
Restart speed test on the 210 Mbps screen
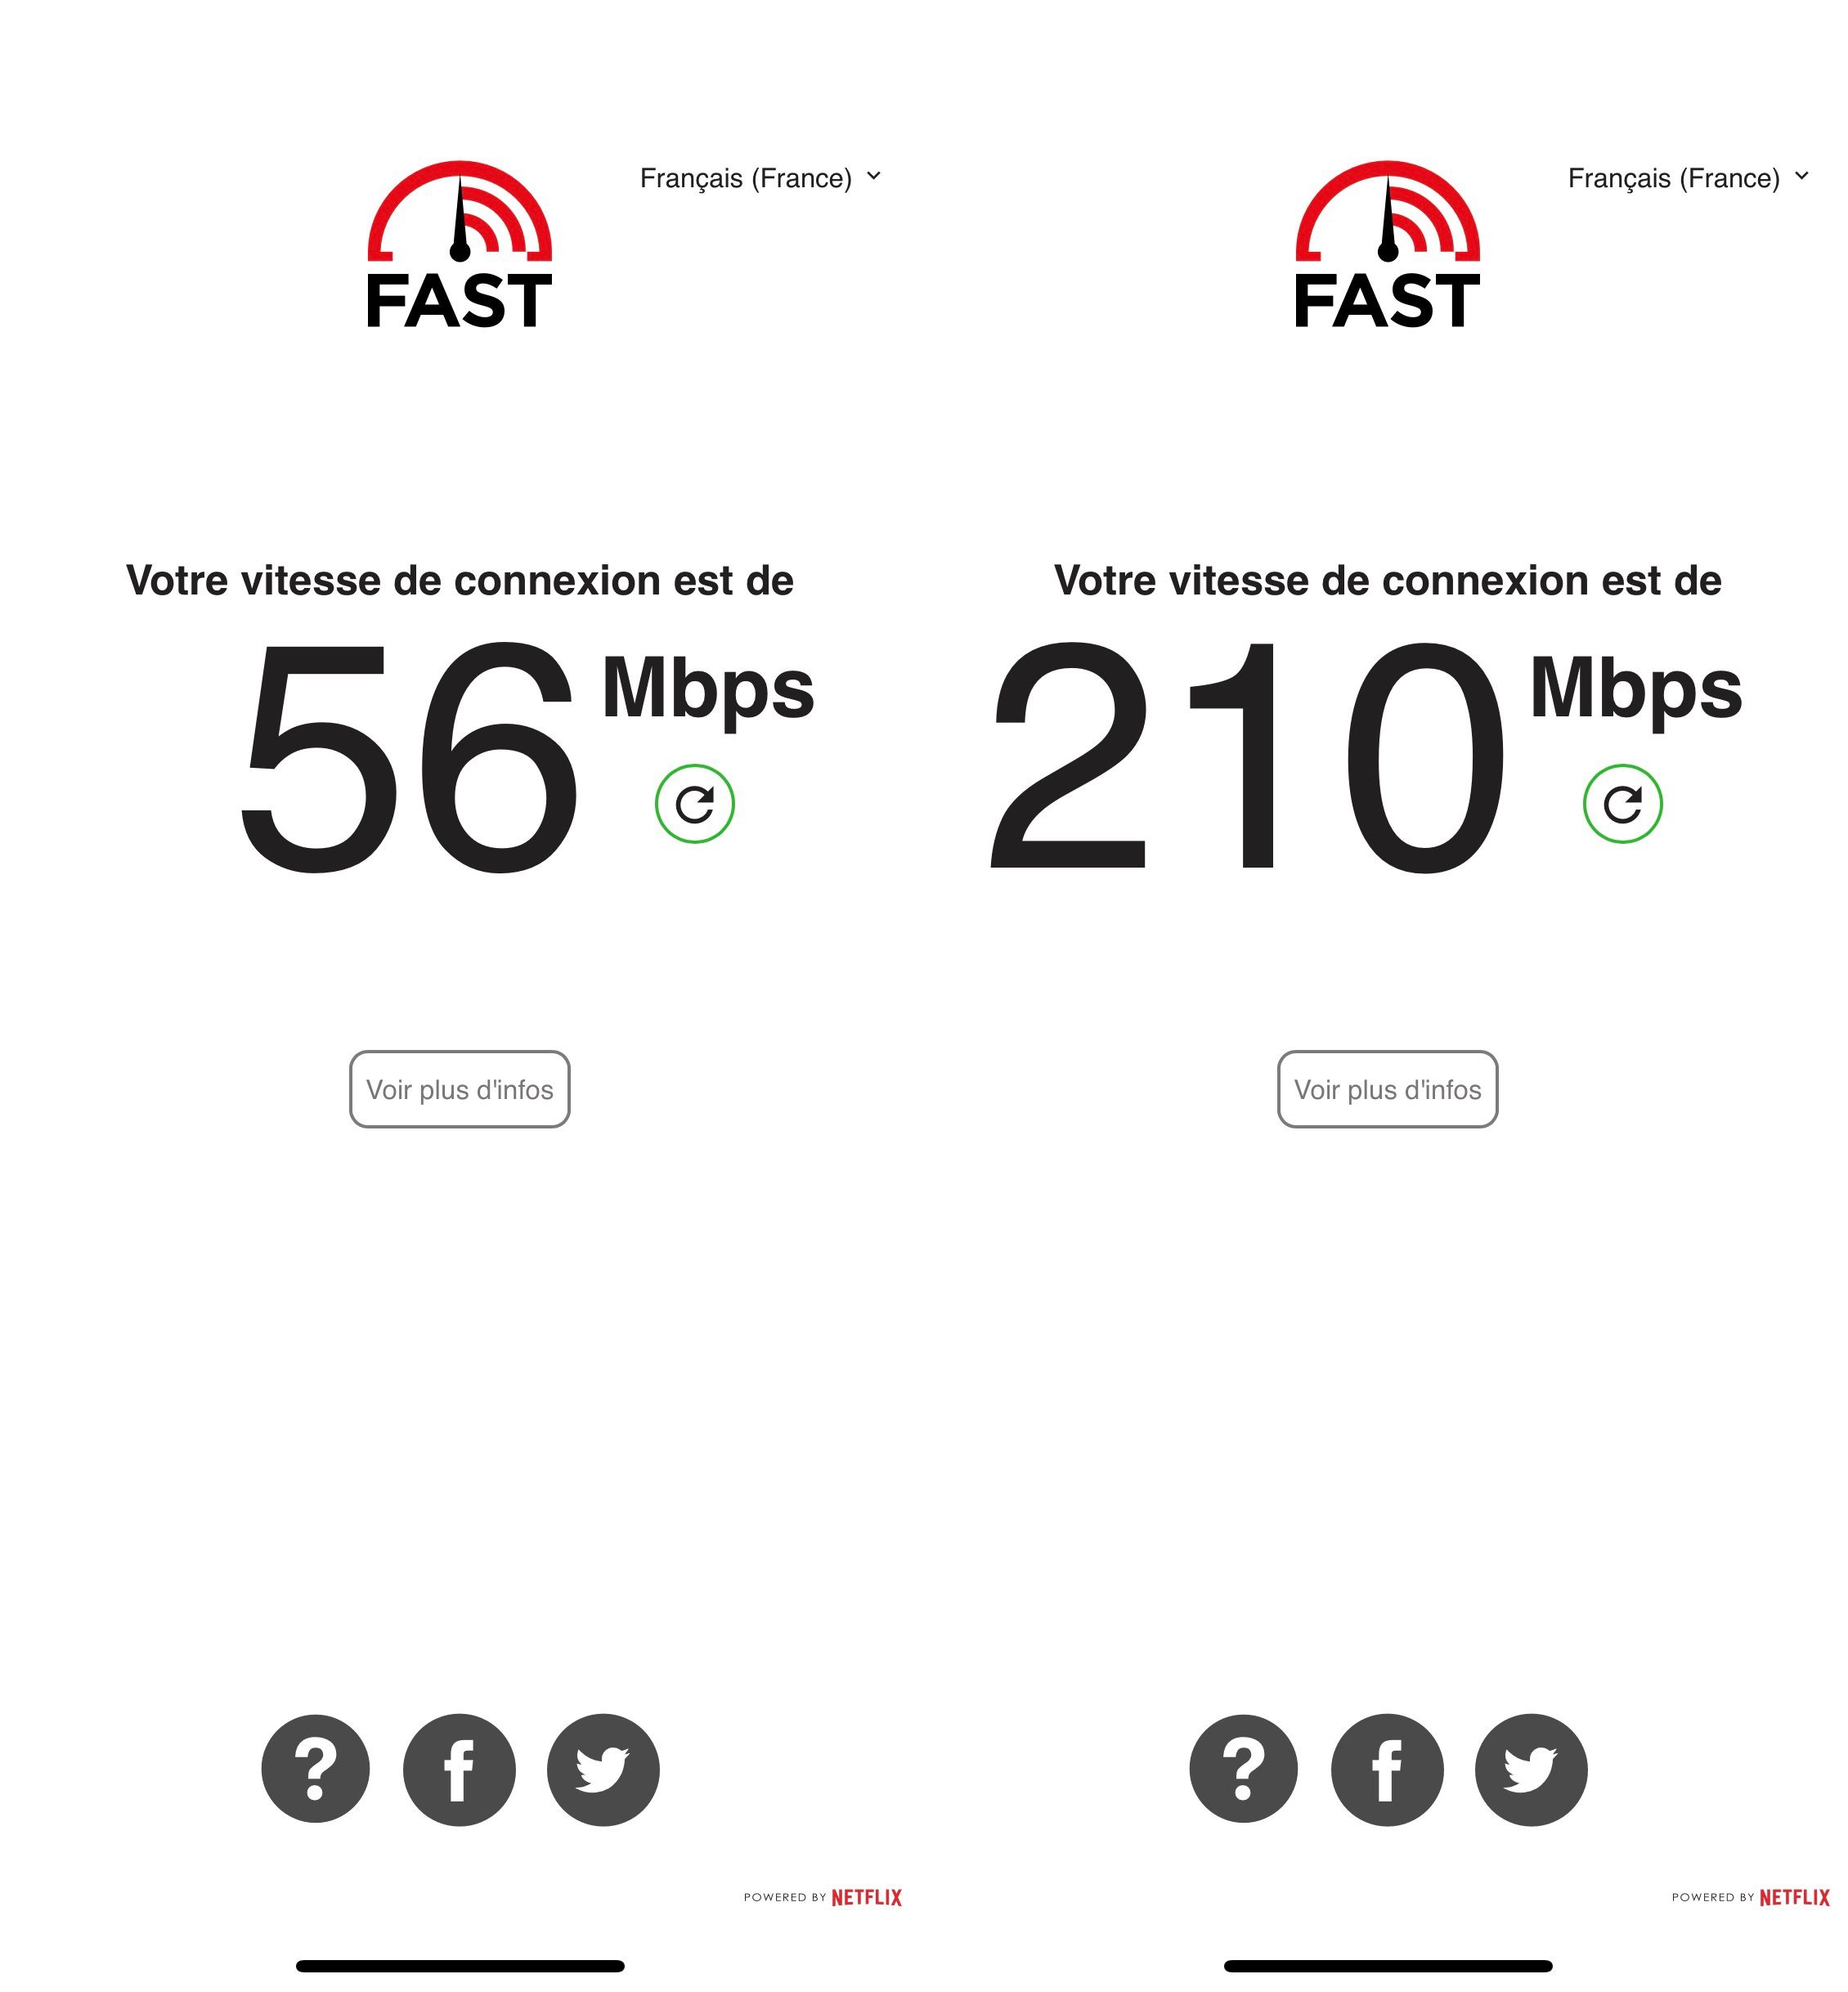point(1622,803)
